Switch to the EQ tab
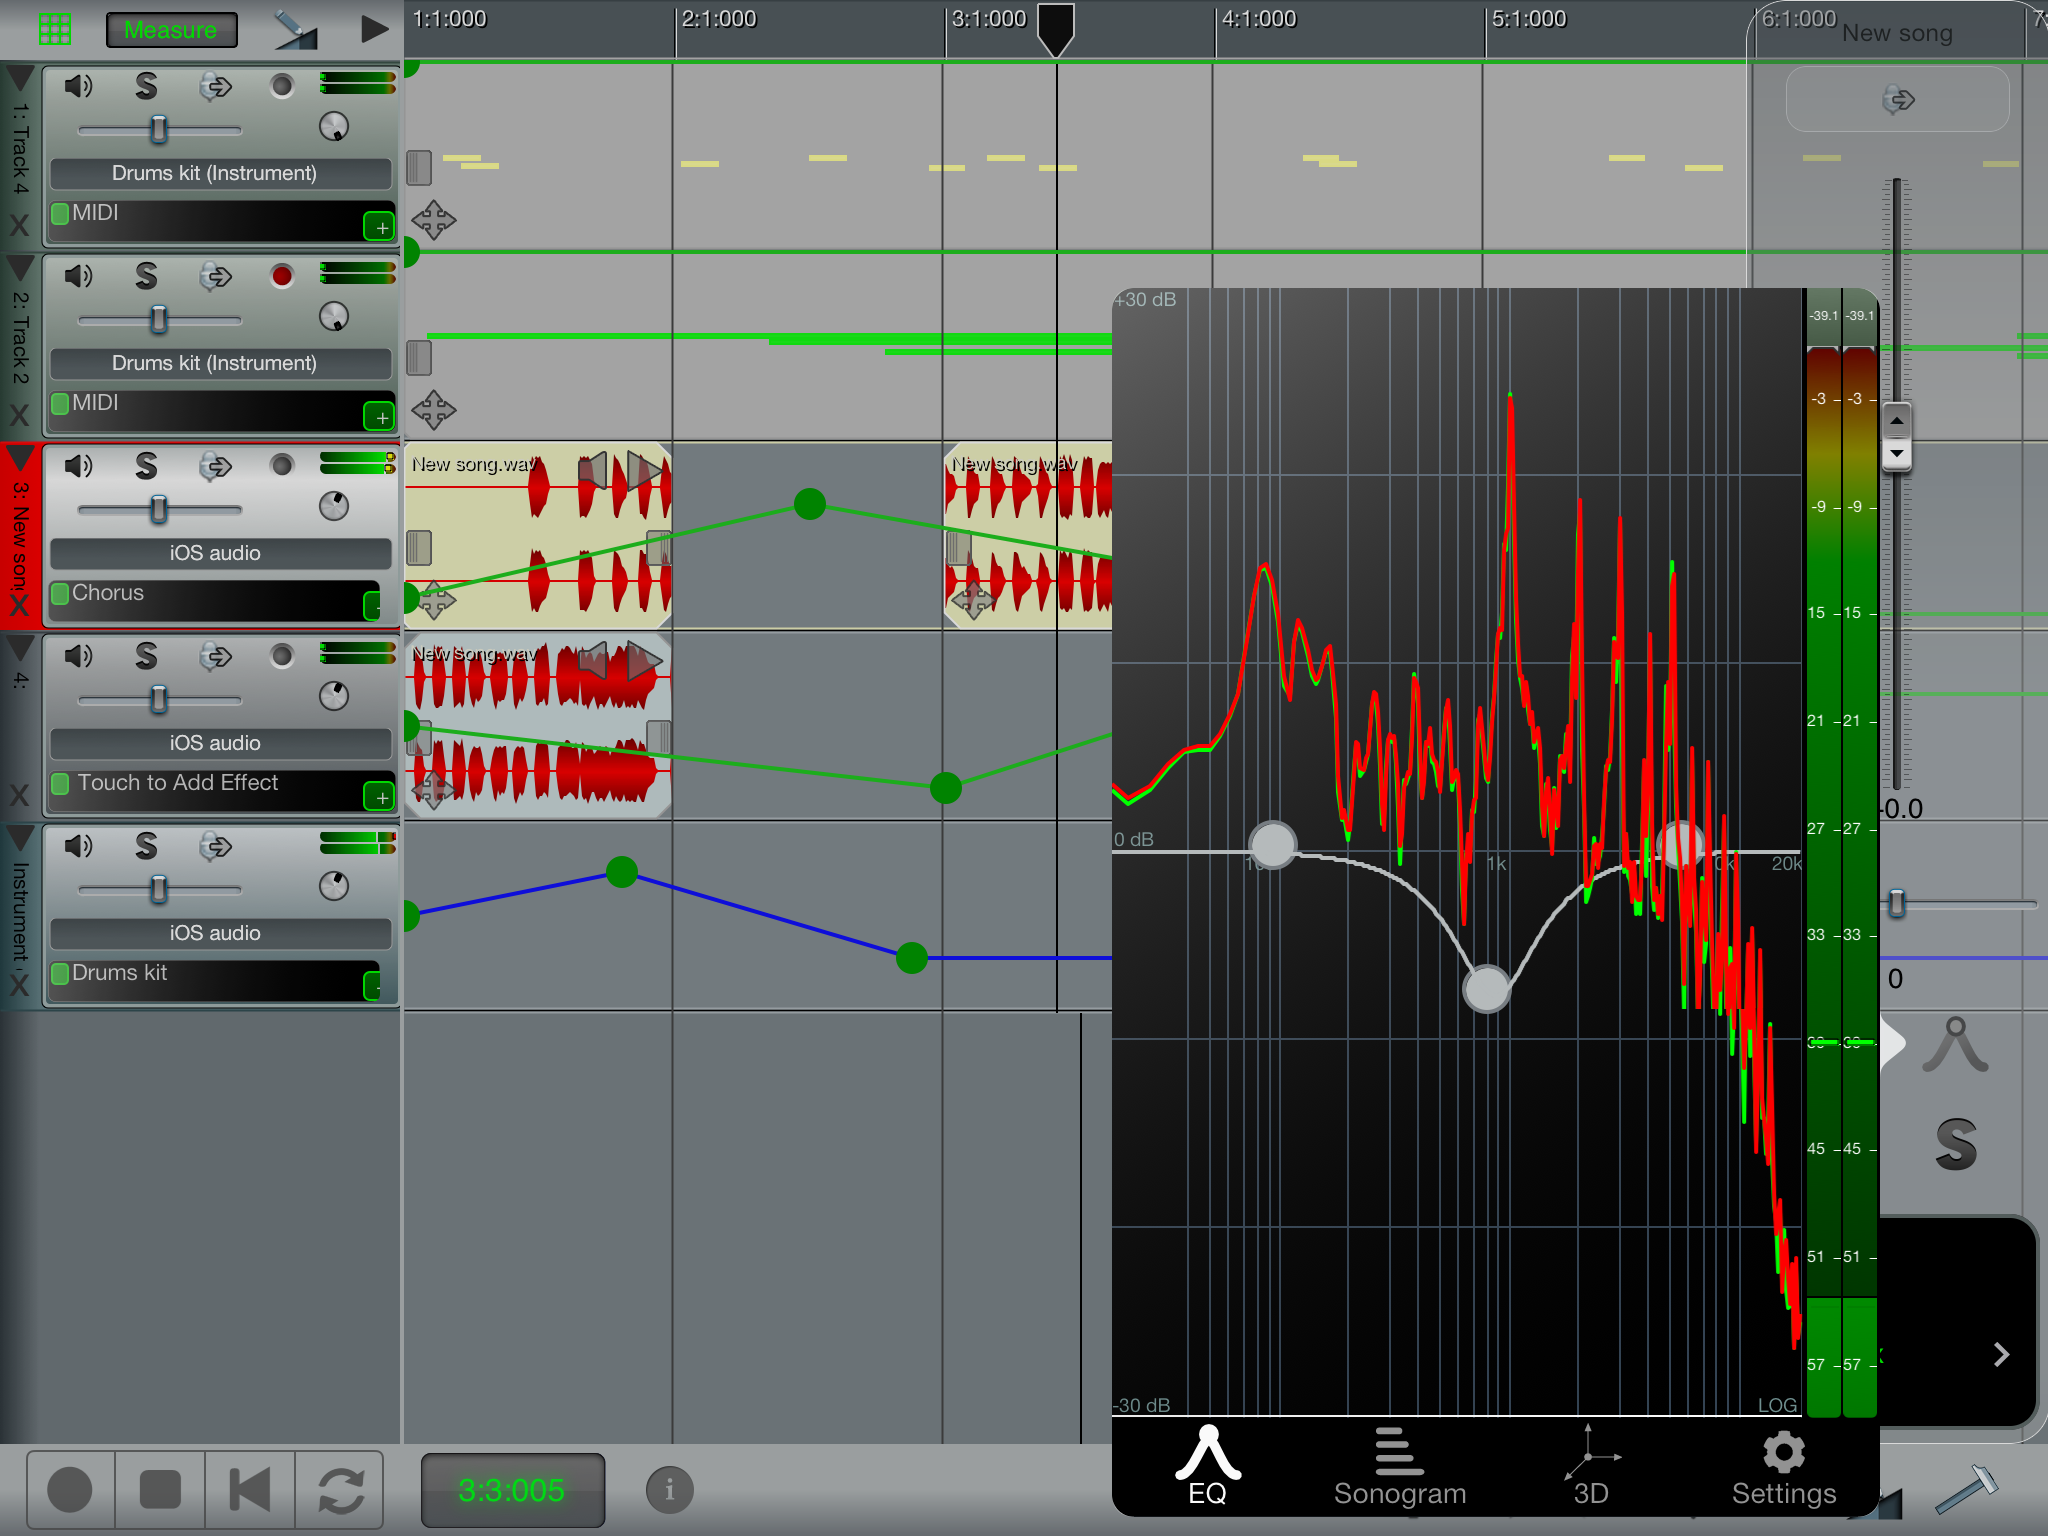 click(x=1208, y=1467)
